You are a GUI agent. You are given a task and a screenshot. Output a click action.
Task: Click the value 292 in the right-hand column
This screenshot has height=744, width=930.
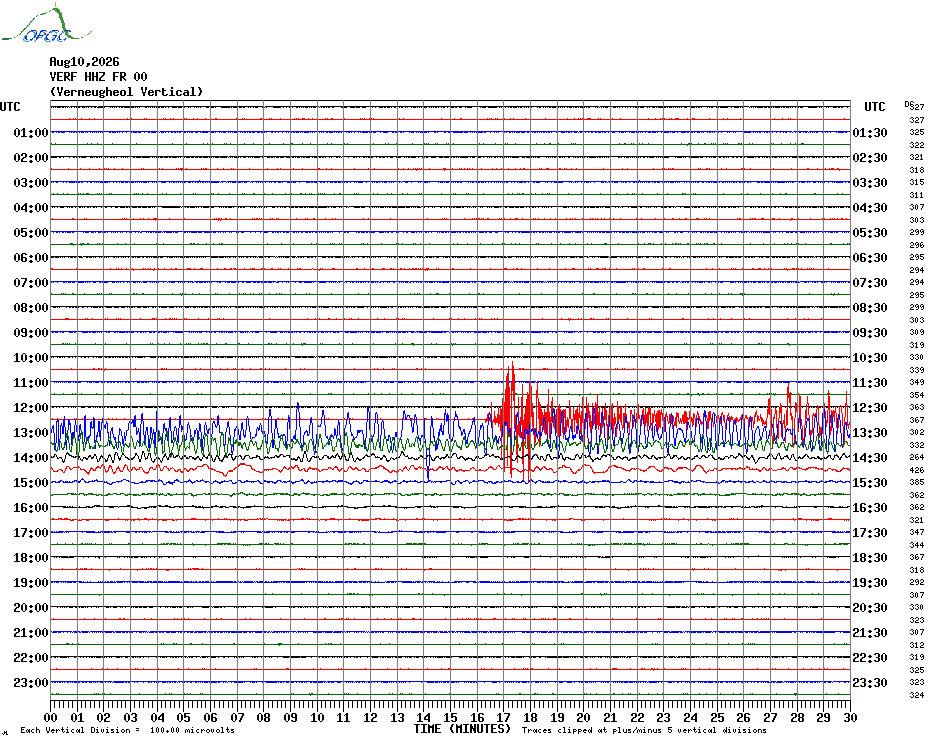coord(916,583)
